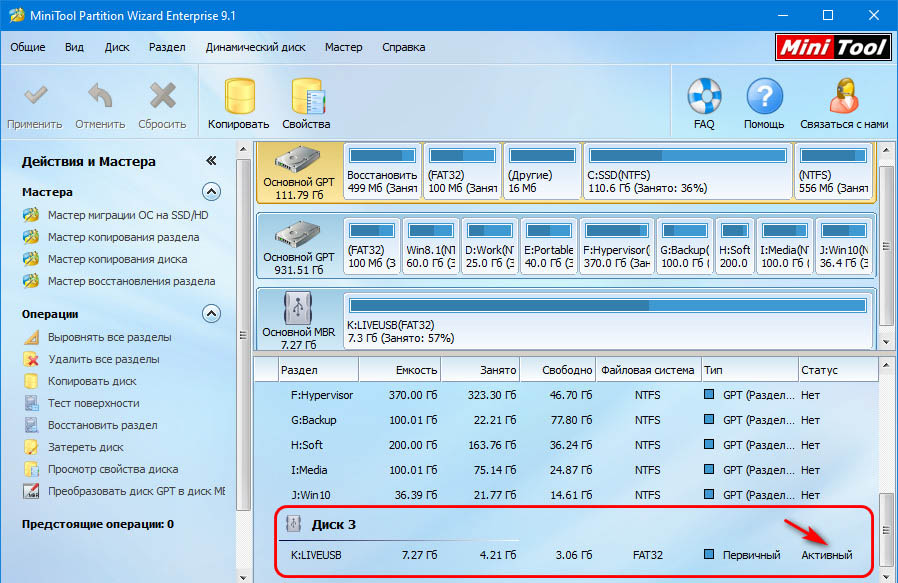Select the C:SSD(NTFS) partition block
898x583 pixels.
(x=686, y=171)
